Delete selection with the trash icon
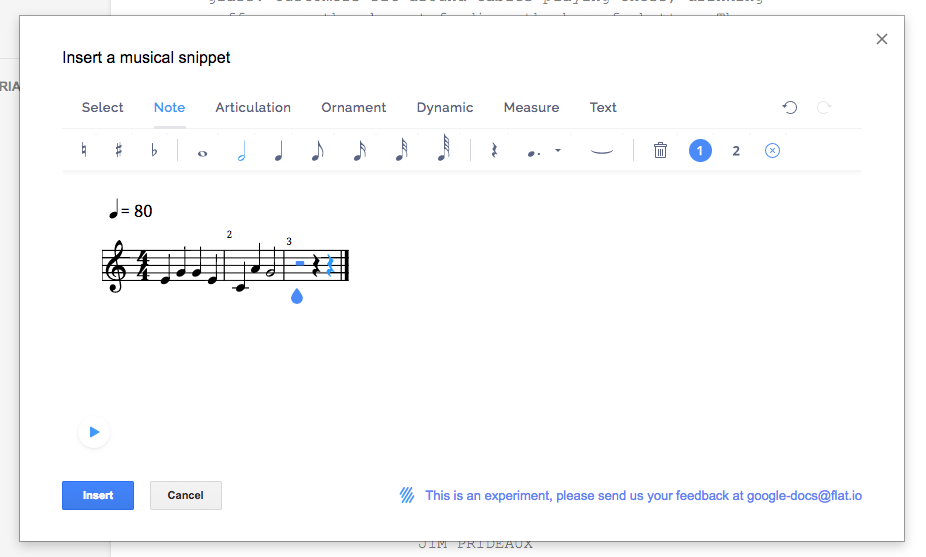The image size is (926, 557). (x=660, y=151)
